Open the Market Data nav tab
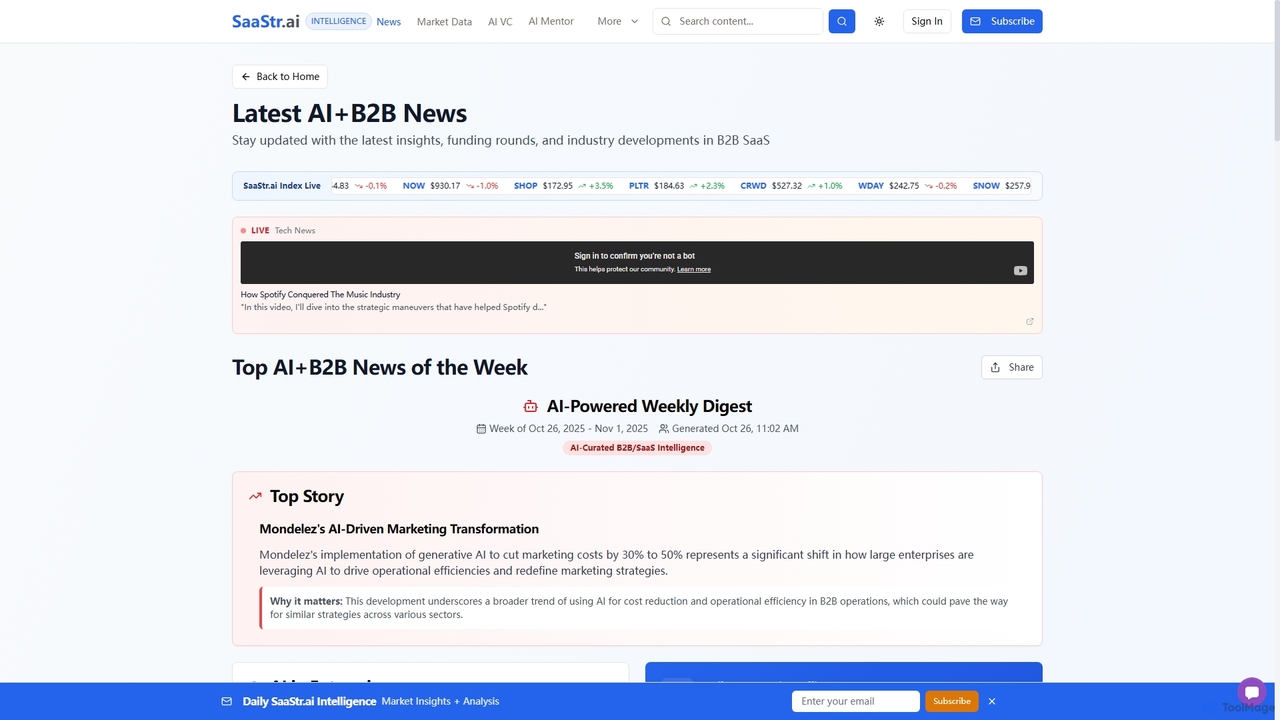Screen dimensions: 1280x720 coord(444,21)
